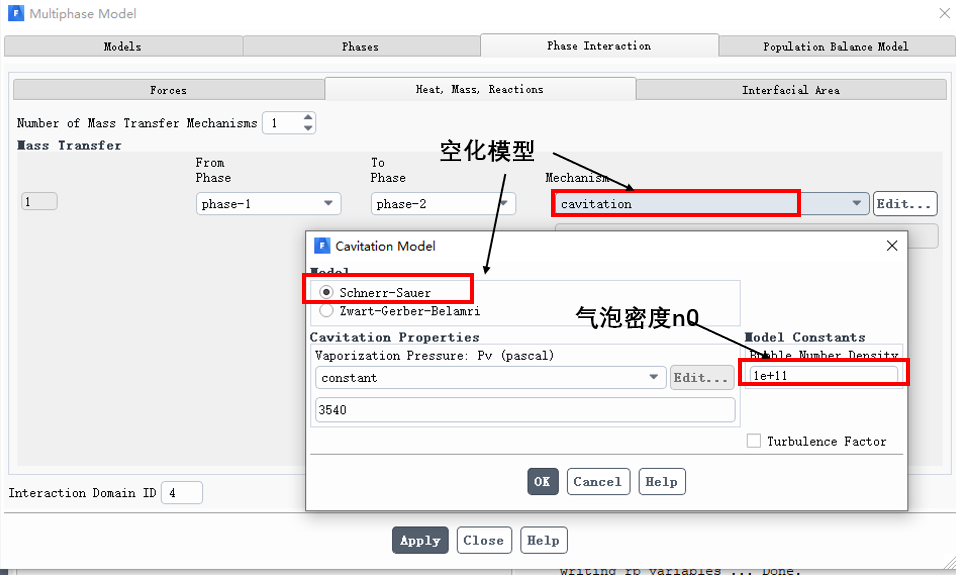Open Help in Multiphase Model window

(543, 540)
